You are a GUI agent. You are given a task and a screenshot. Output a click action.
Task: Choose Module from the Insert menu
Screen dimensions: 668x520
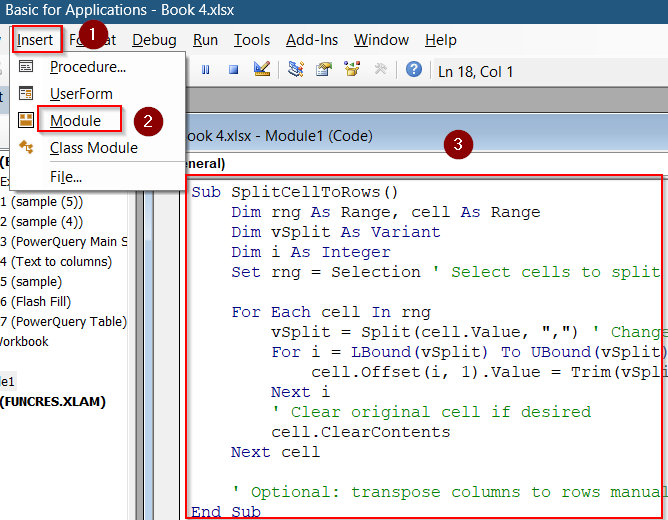tap(75, 121)
